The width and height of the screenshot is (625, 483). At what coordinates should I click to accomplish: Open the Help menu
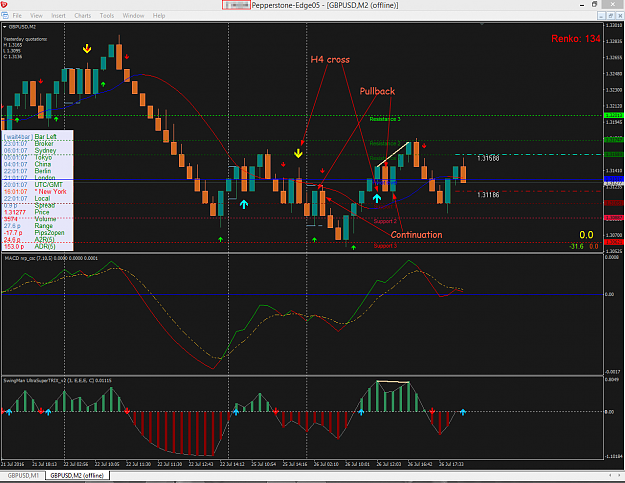(159, 16)
